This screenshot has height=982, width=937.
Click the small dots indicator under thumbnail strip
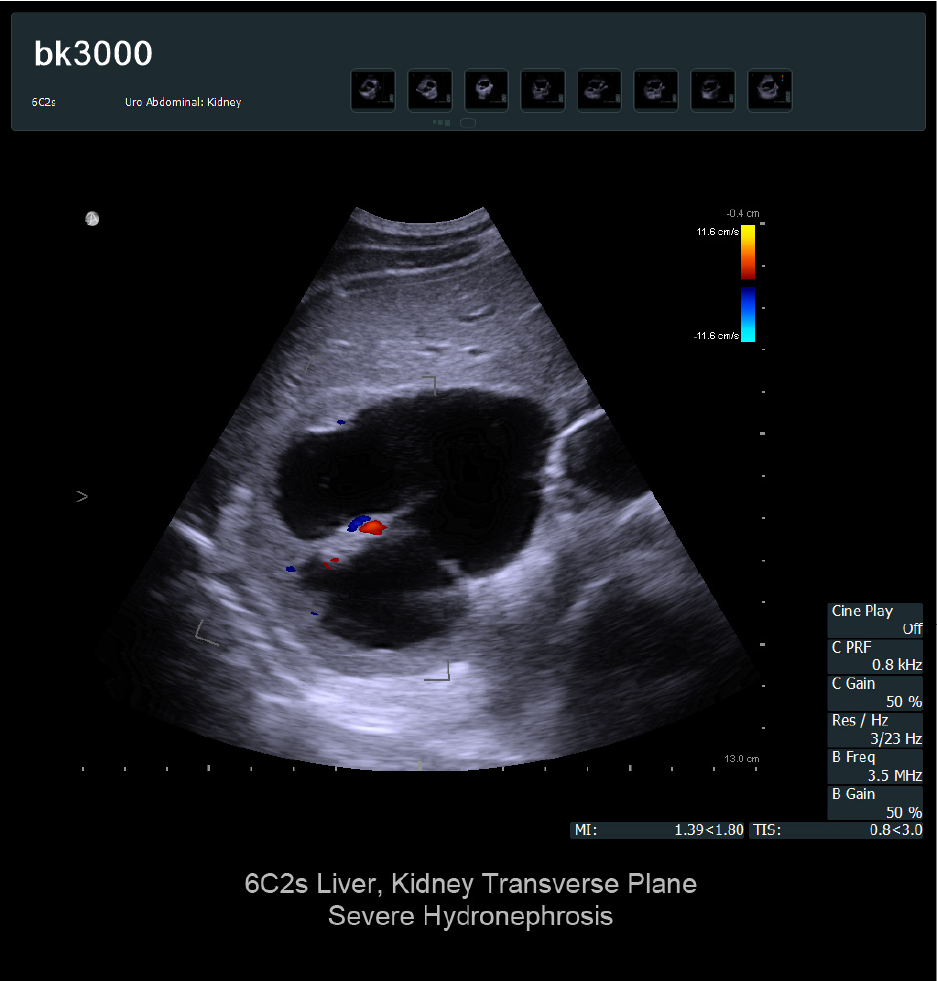point(441,123)
